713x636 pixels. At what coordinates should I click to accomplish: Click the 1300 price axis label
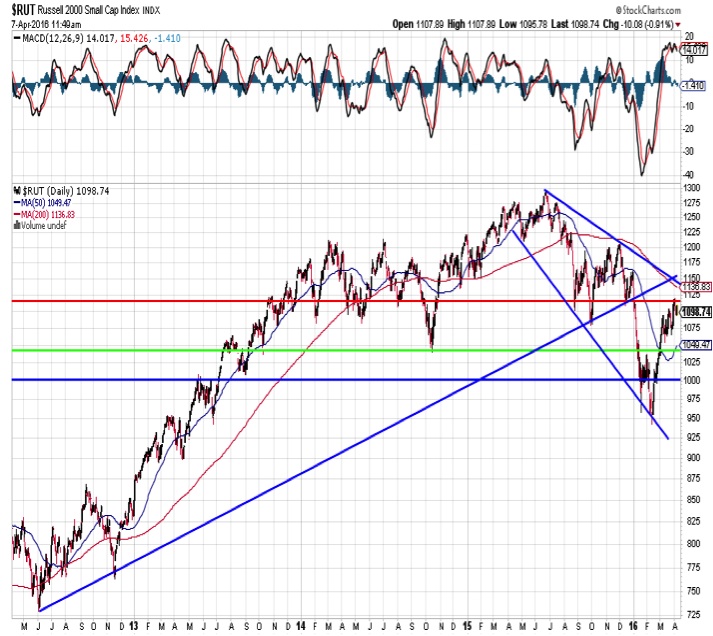click(692, 188)
